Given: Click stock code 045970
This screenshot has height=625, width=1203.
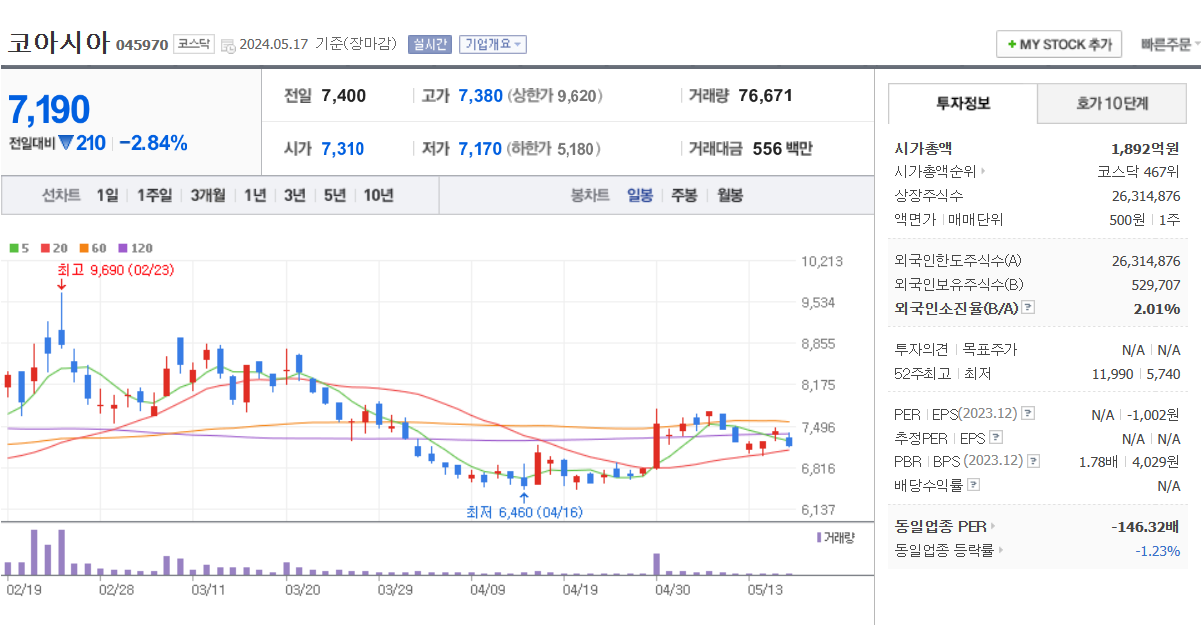Looking at the screenshot, I should tap(142, 45).
